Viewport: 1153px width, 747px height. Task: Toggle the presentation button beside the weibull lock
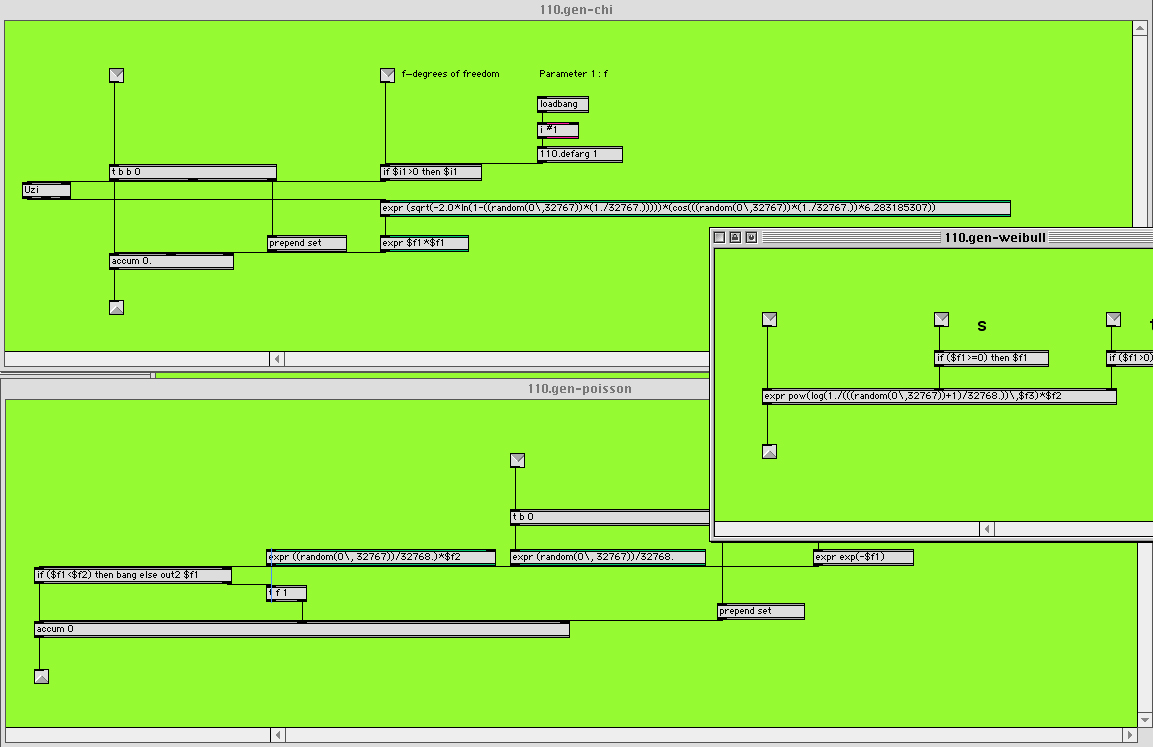coord(751,237)
